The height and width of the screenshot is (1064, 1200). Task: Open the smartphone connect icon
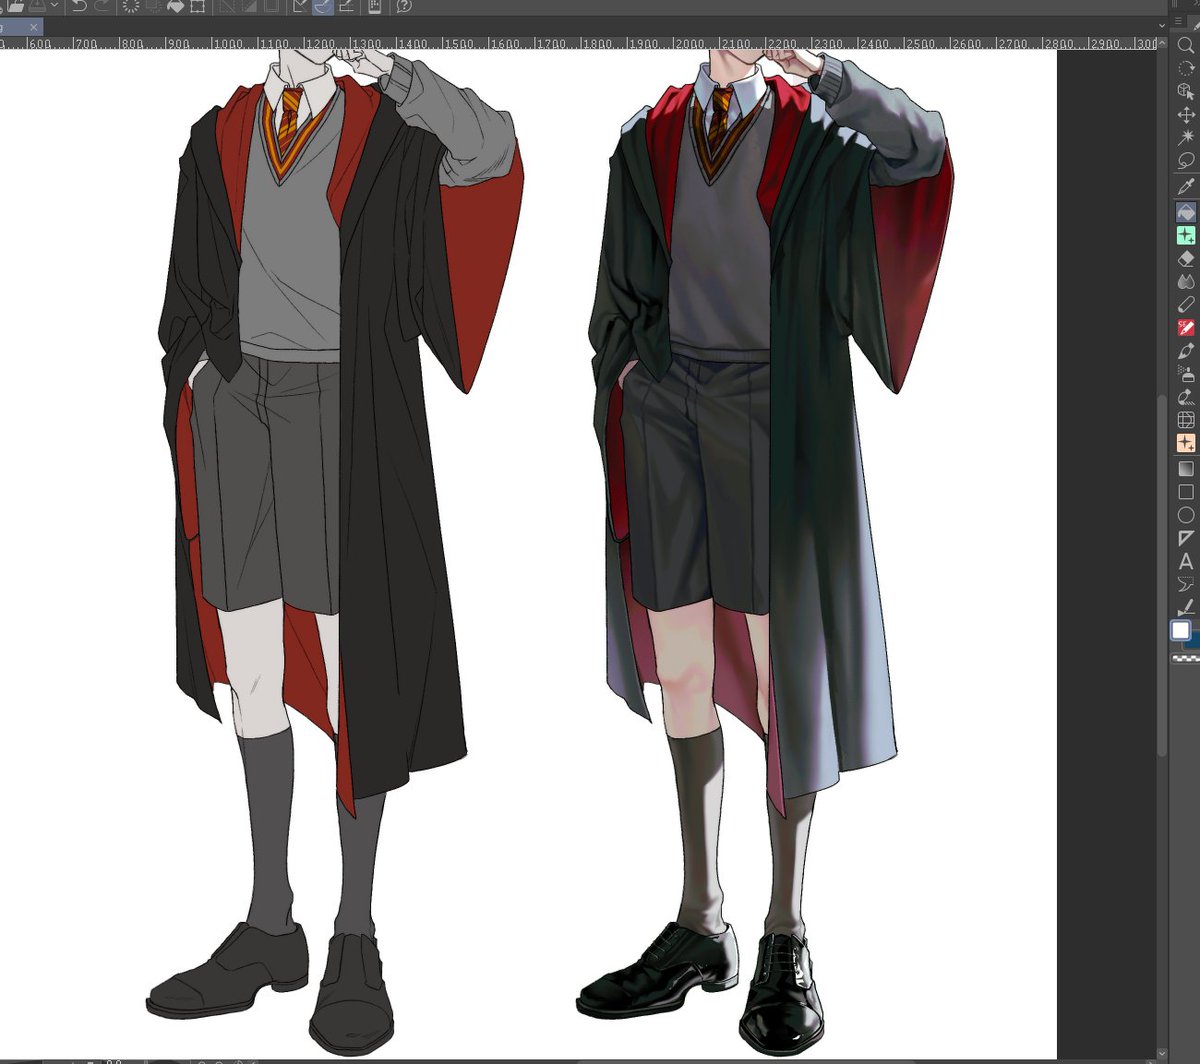[375, 6]
